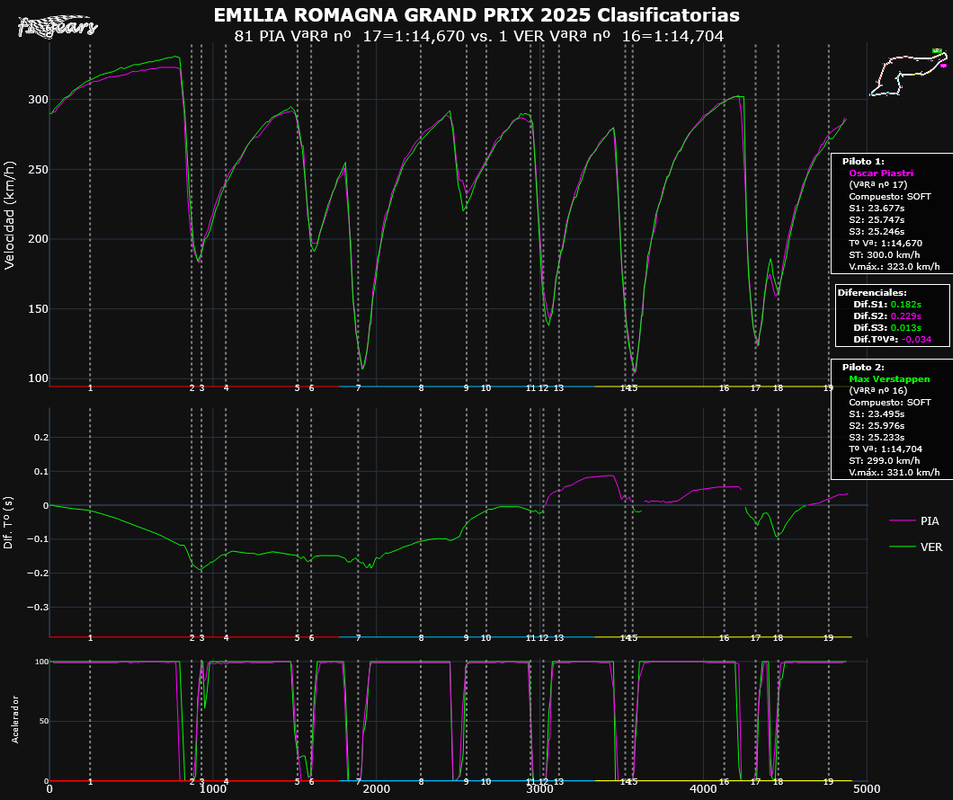The width and height of the screenshot is (953, 800).
Task: Click corner 17 marker under the time-delta chart
Action: 755,638
